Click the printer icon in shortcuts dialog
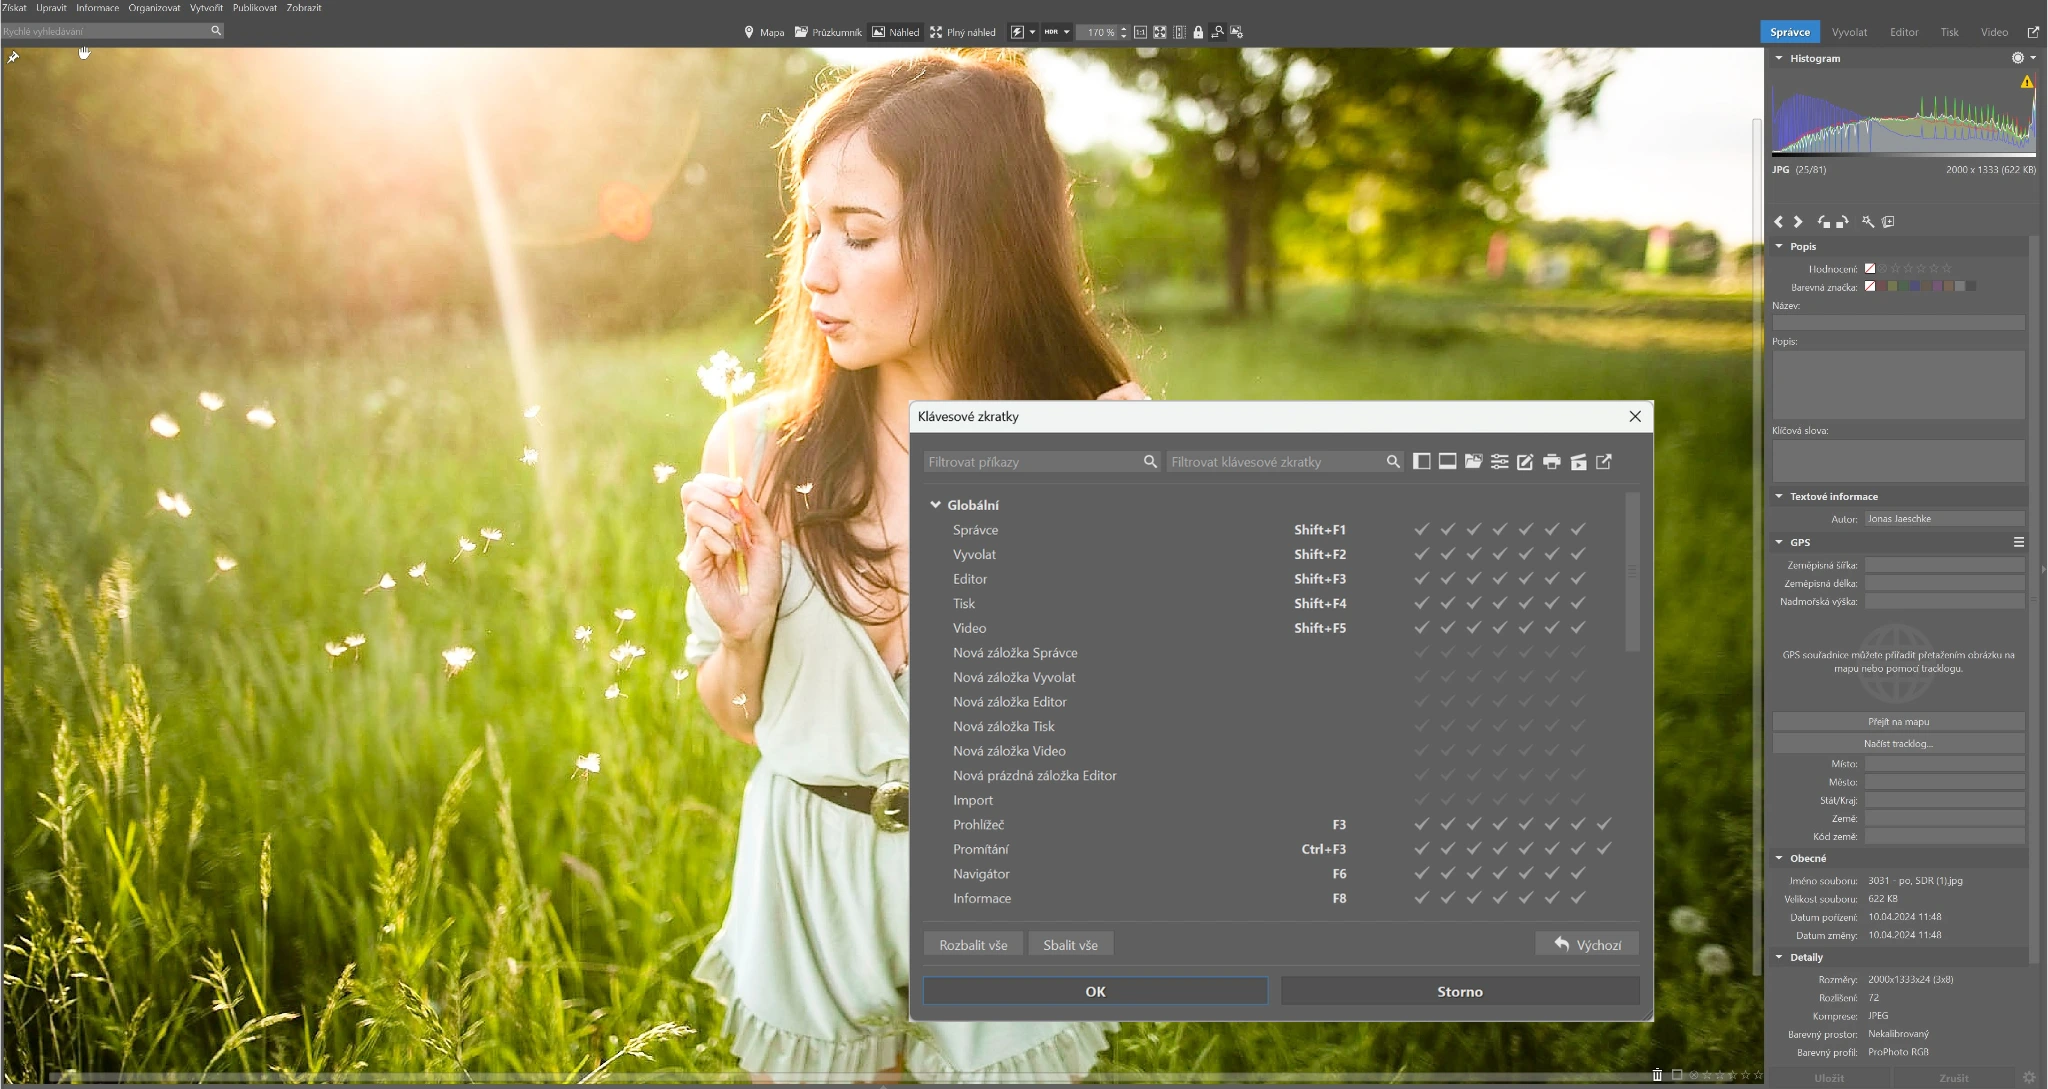 (x=1551, y=462)
